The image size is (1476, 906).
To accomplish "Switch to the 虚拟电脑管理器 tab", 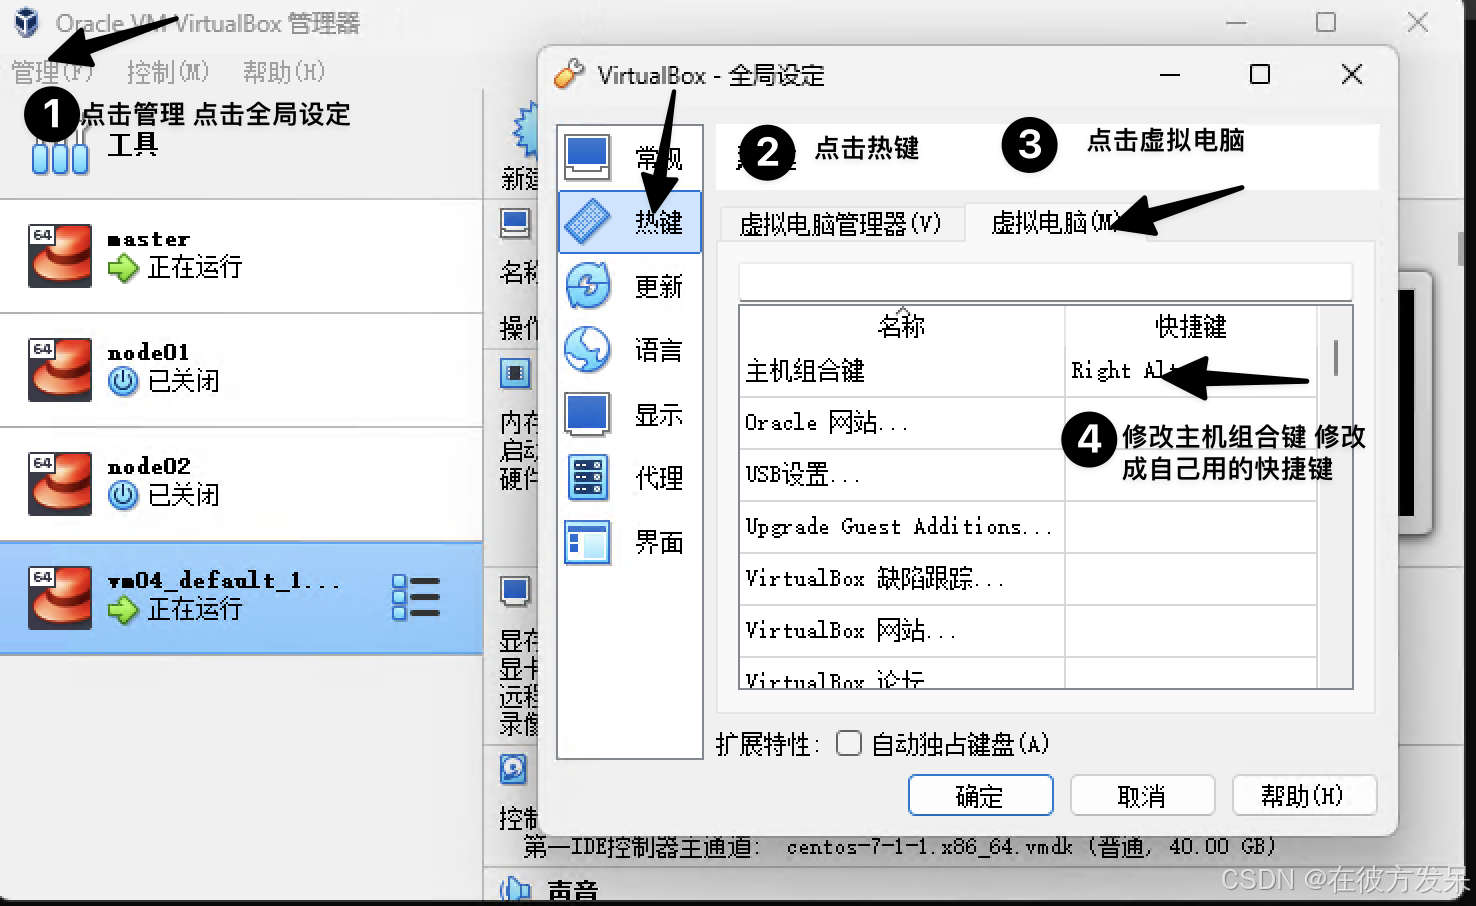I will coord(840,223).
